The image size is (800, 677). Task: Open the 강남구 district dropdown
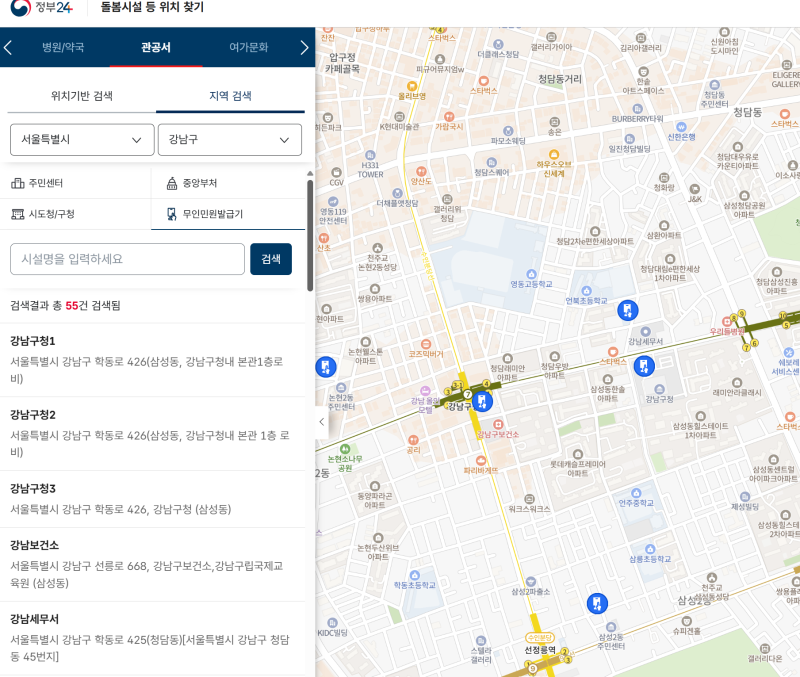(x=230, y=140)
